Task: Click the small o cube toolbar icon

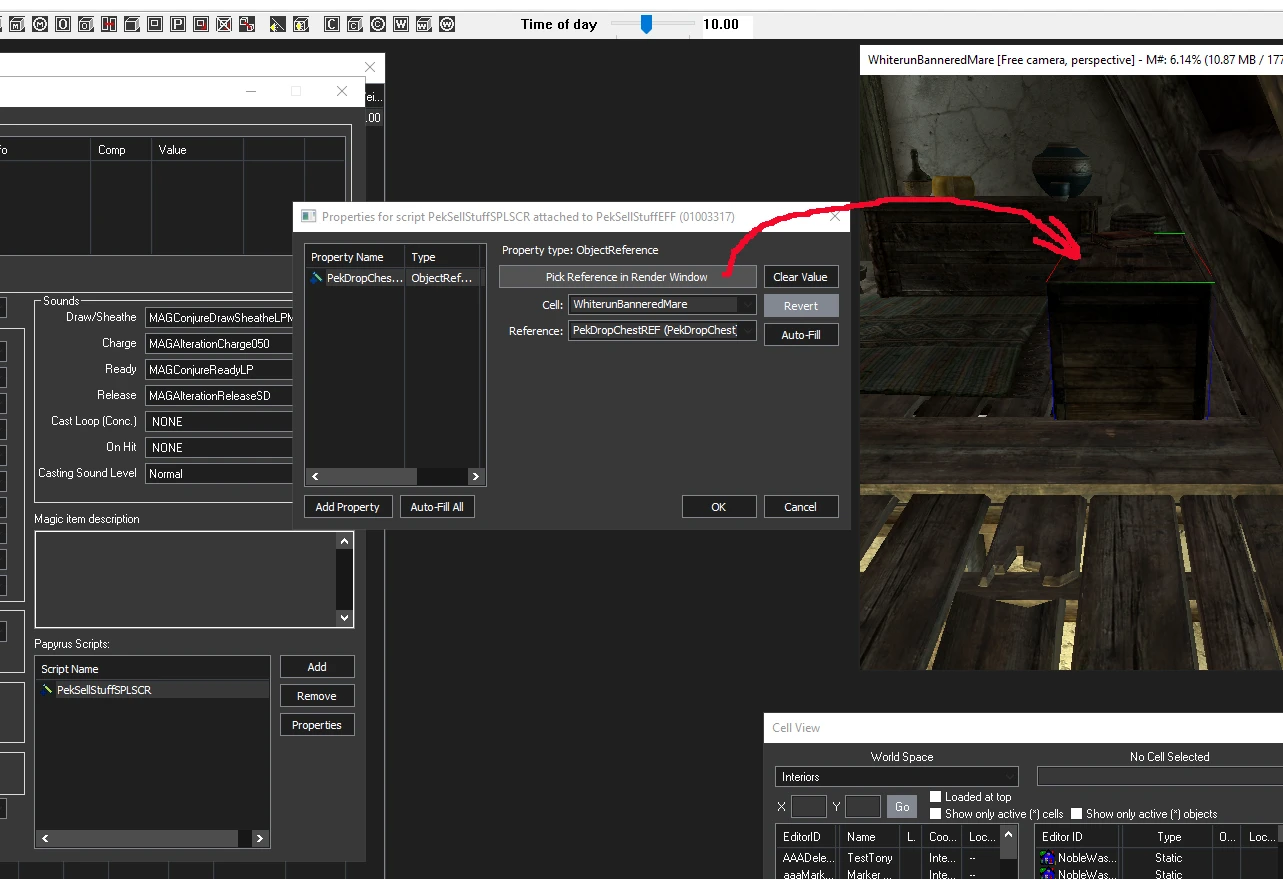Action: click(x=86, y=24)
